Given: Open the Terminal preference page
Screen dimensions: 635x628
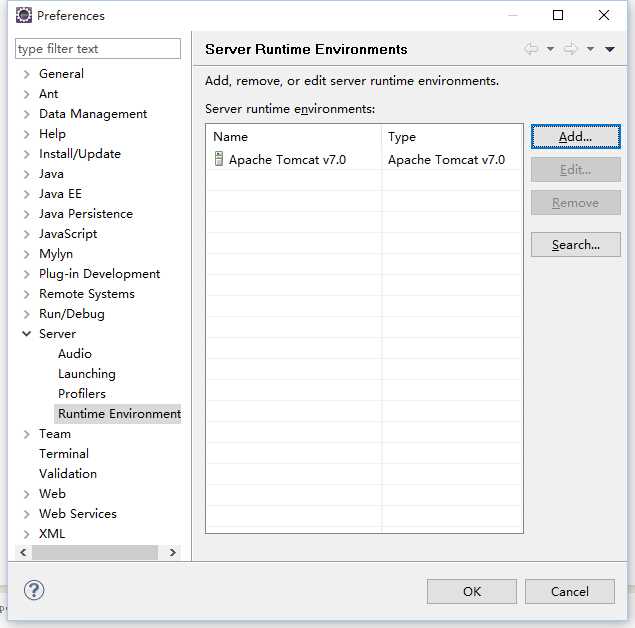Looking at the screenshot, I should tap(64, 453).
